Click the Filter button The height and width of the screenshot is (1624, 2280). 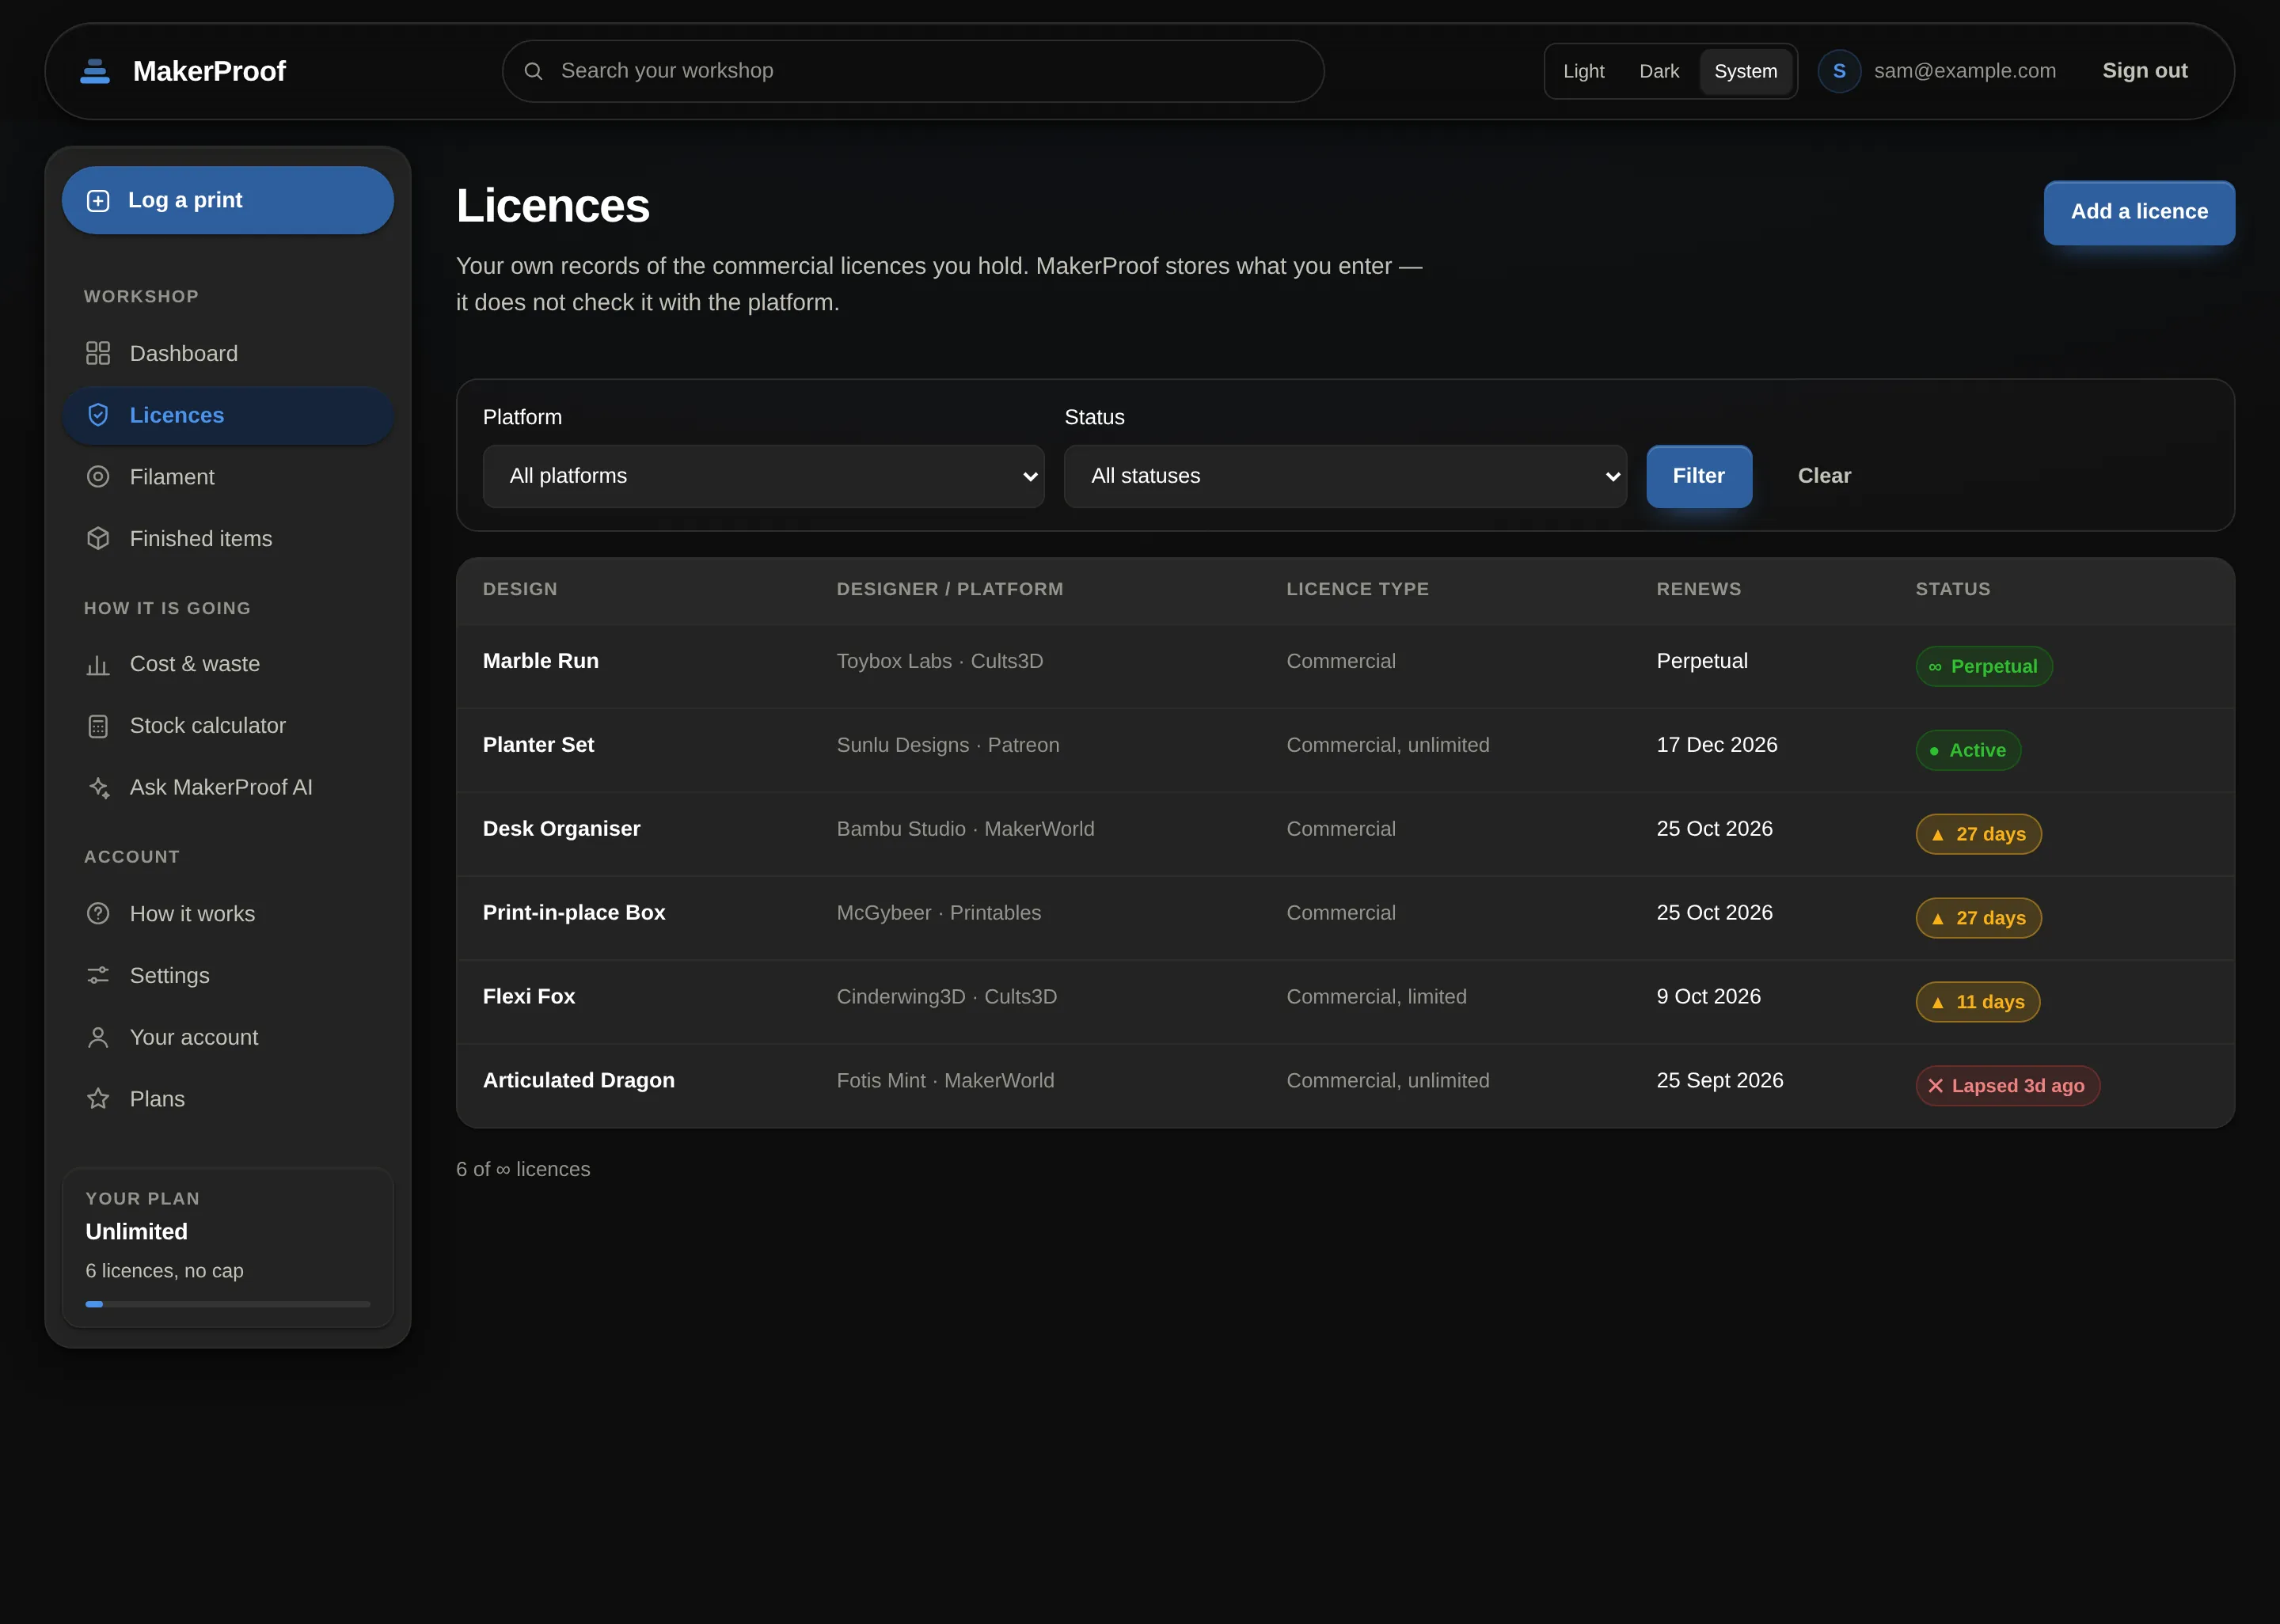tap(1699, 476)
